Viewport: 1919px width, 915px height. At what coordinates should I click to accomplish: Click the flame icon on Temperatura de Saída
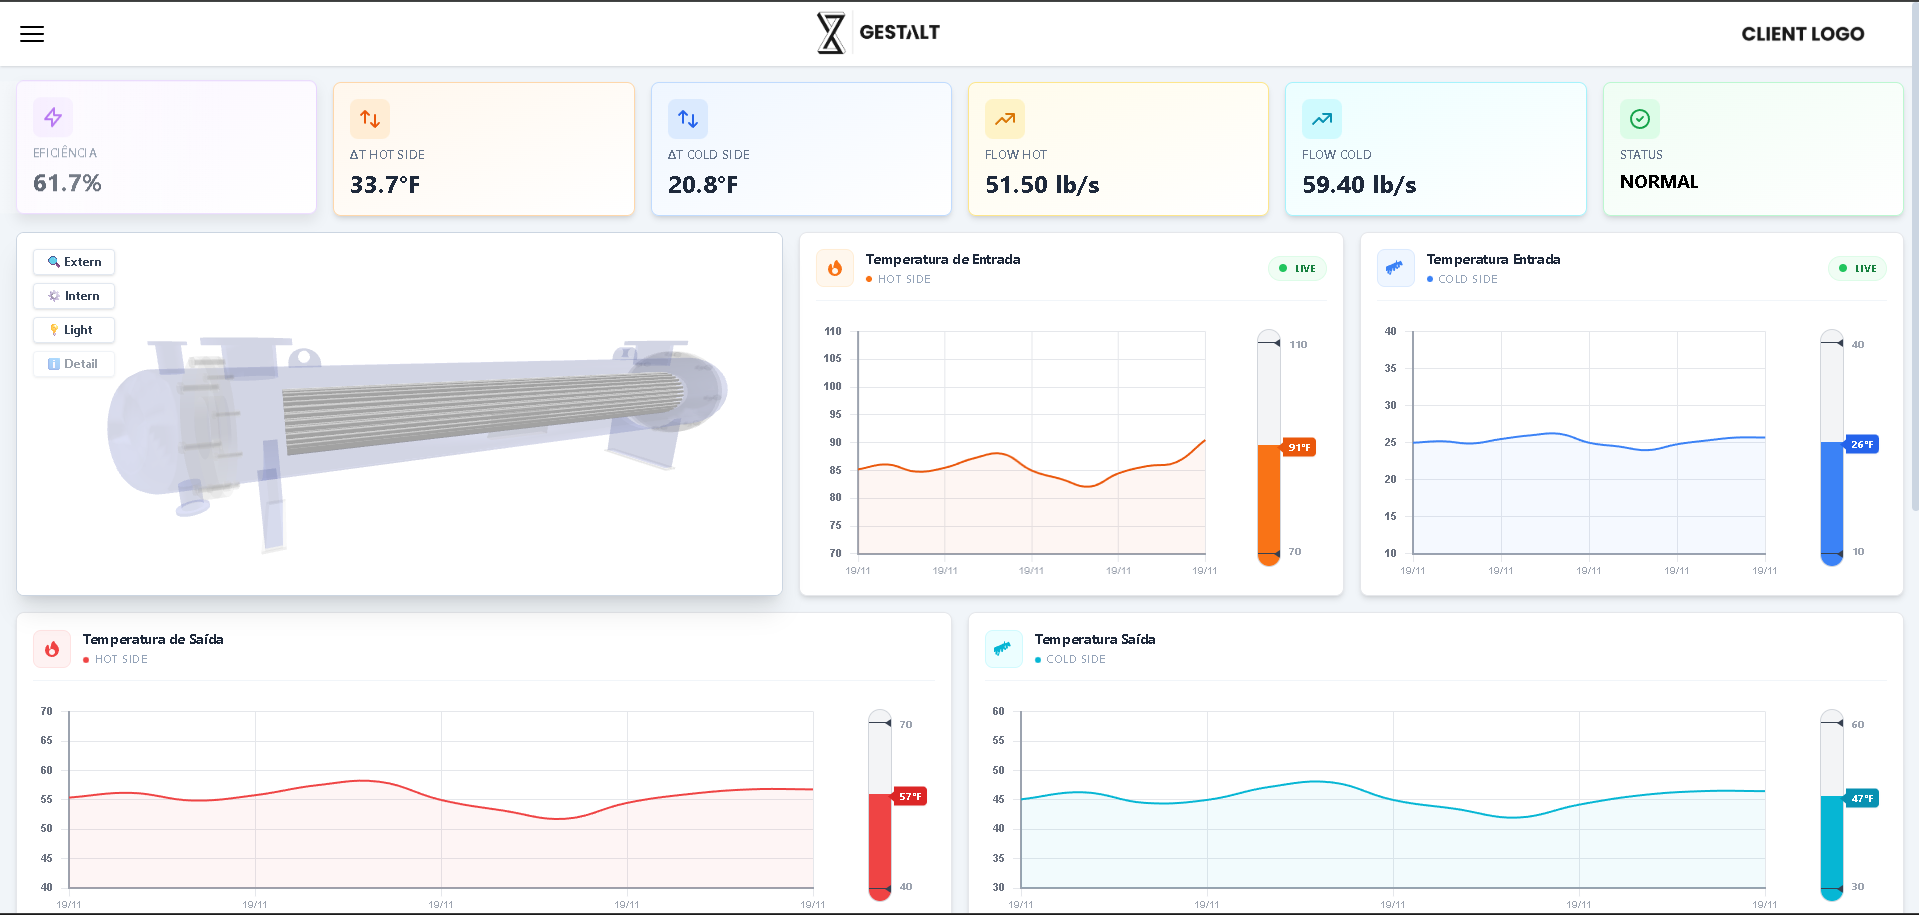click(x=52, y=648)
